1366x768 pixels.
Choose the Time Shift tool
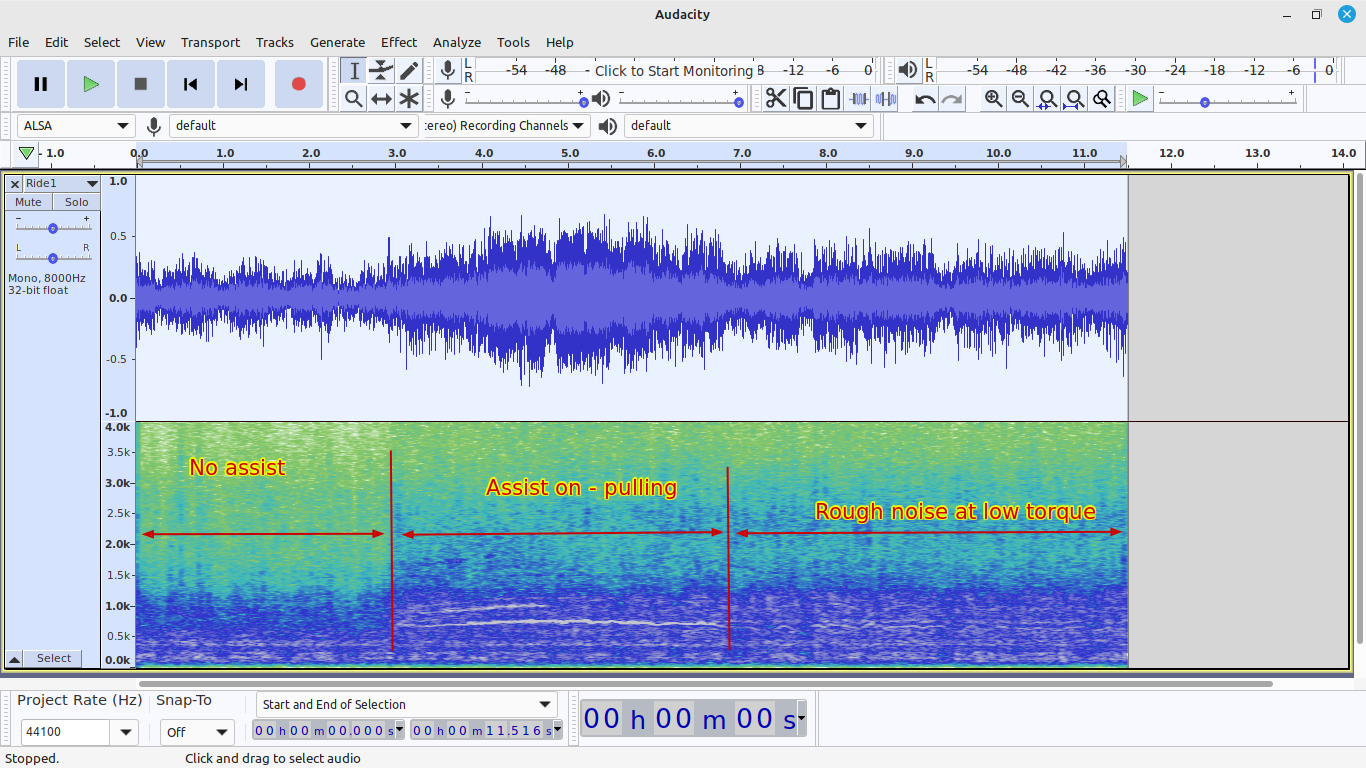tap(381, 98)
